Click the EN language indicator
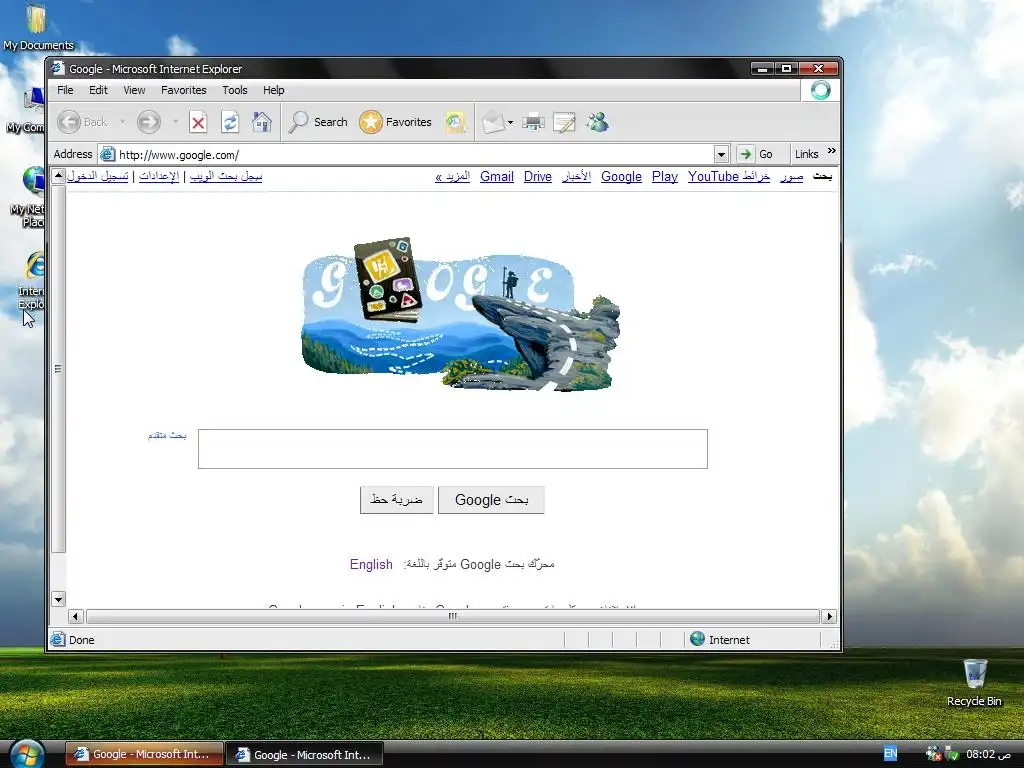The image size is (1024, 768). tap(890, 754)
